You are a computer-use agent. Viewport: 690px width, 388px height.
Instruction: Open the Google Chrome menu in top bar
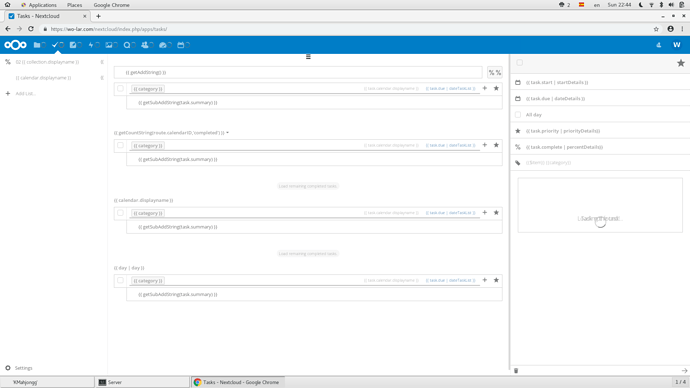click(x=111, y=5)
